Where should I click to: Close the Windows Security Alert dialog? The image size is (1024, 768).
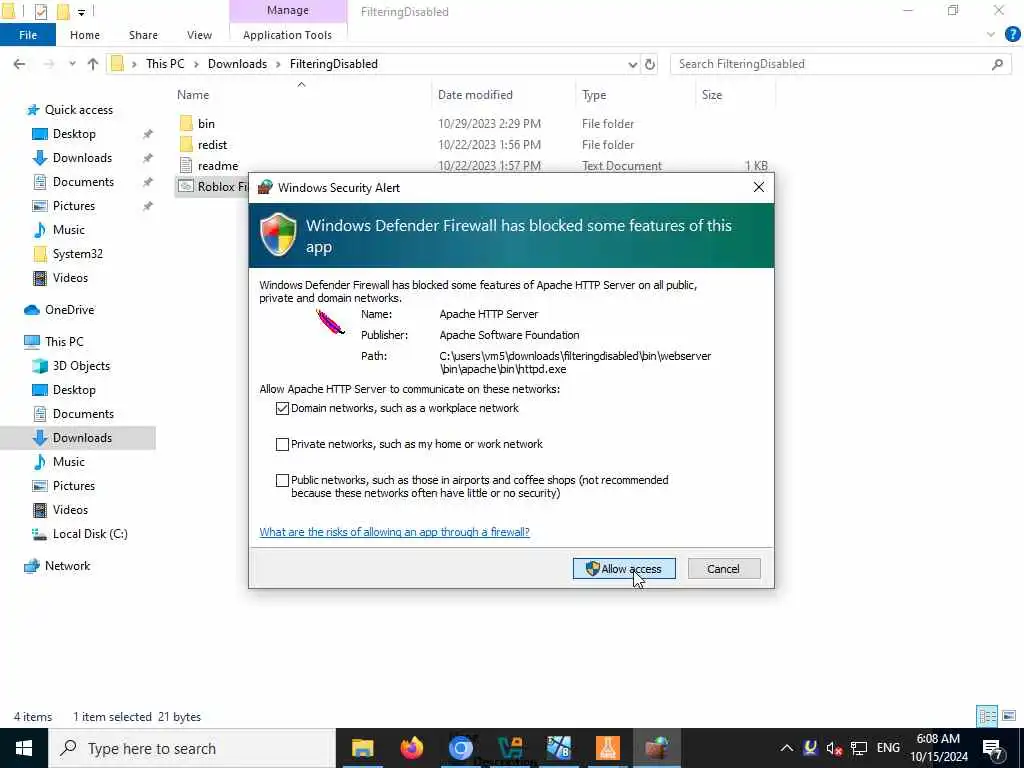tap(758, 187)
